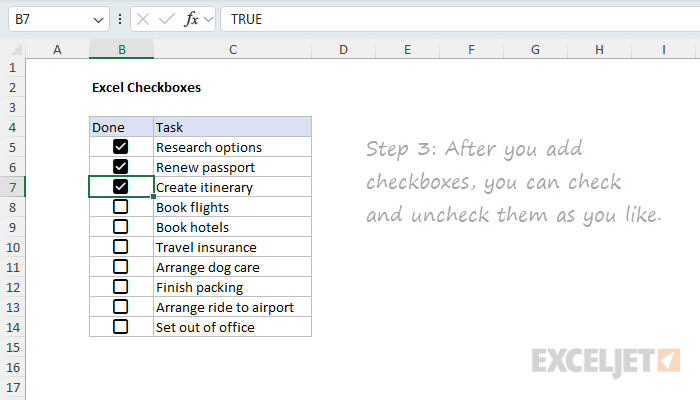
Task: Check the Finish packing checkbox
Action: click(121, 287)
